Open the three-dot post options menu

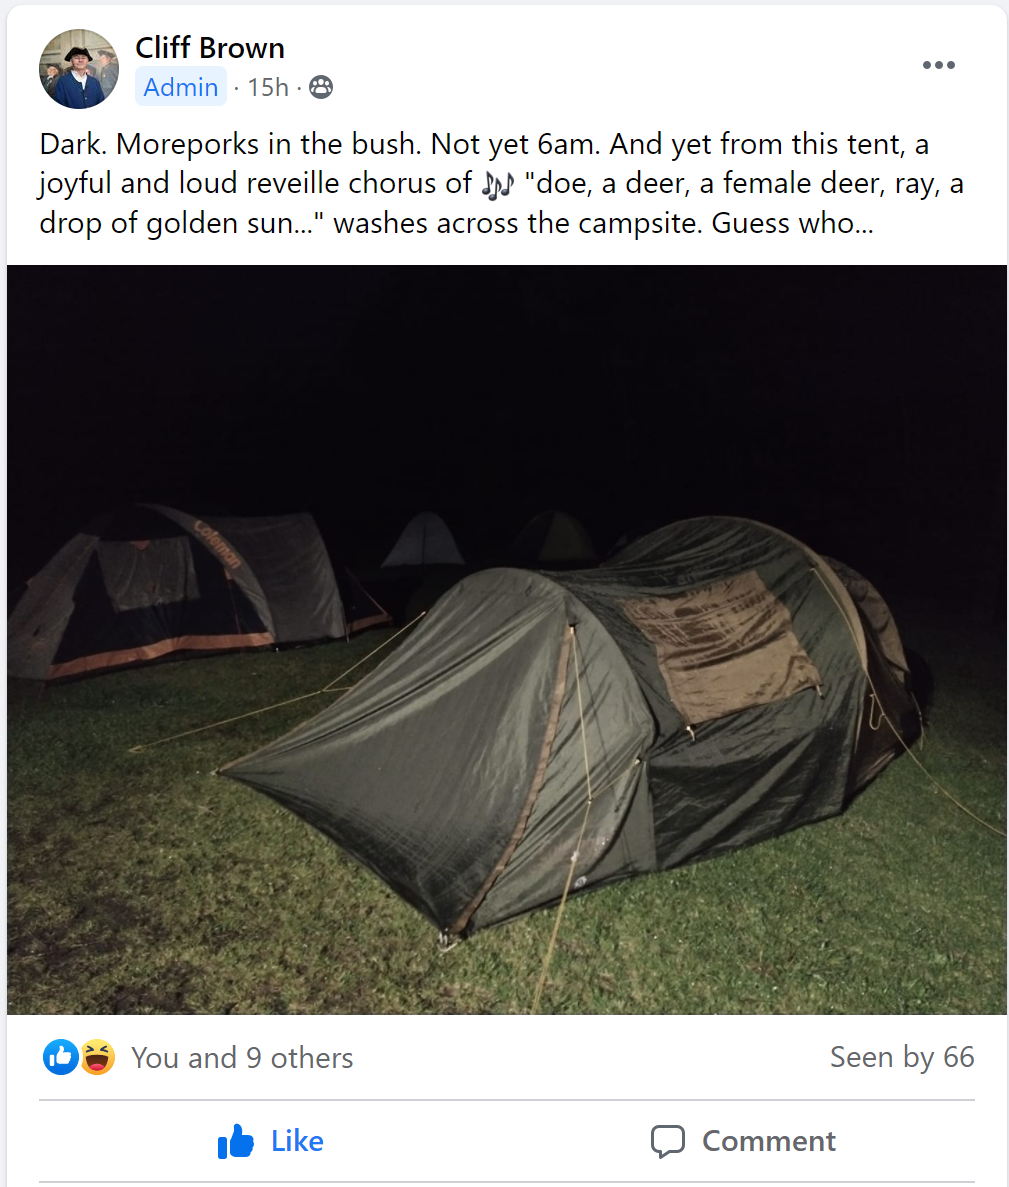(939, 65)
